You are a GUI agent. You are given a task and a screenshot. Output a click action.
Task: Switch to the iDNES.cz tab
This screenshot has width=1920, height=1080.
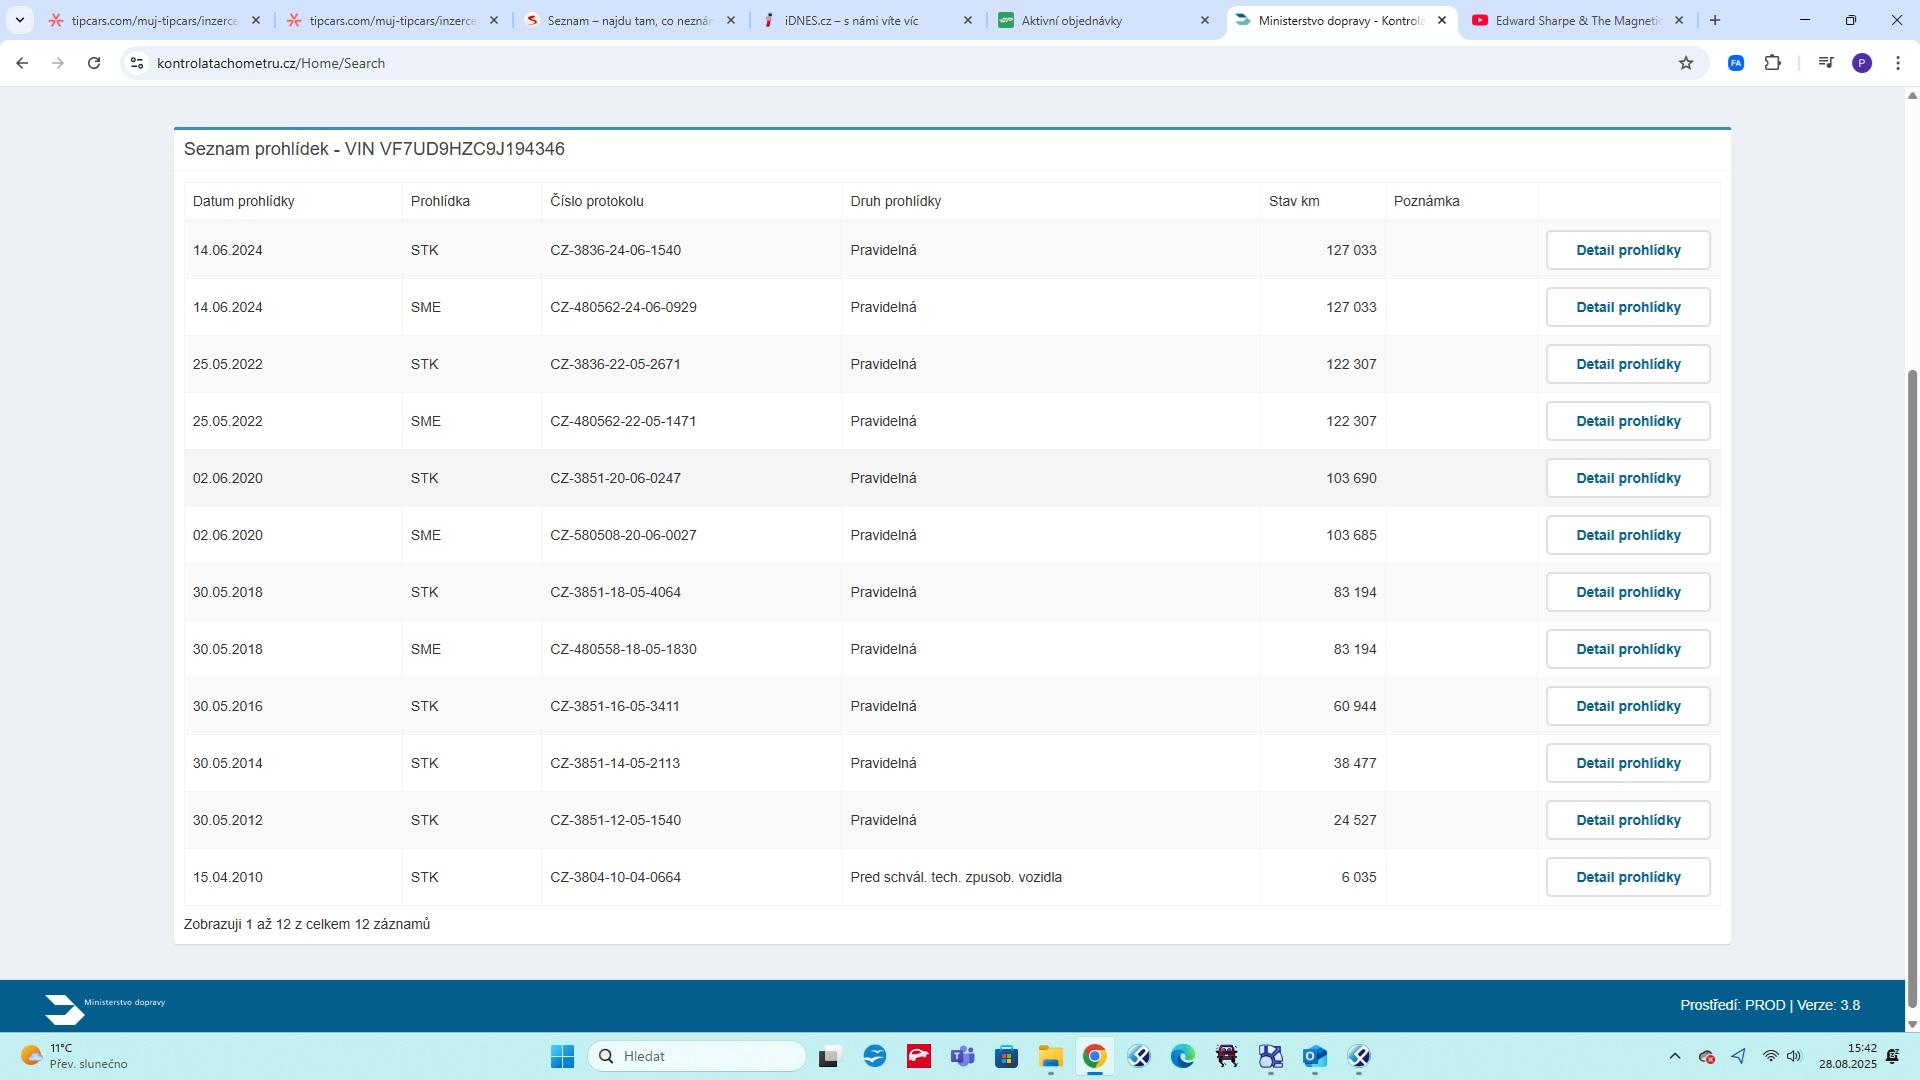pos(850,20)
